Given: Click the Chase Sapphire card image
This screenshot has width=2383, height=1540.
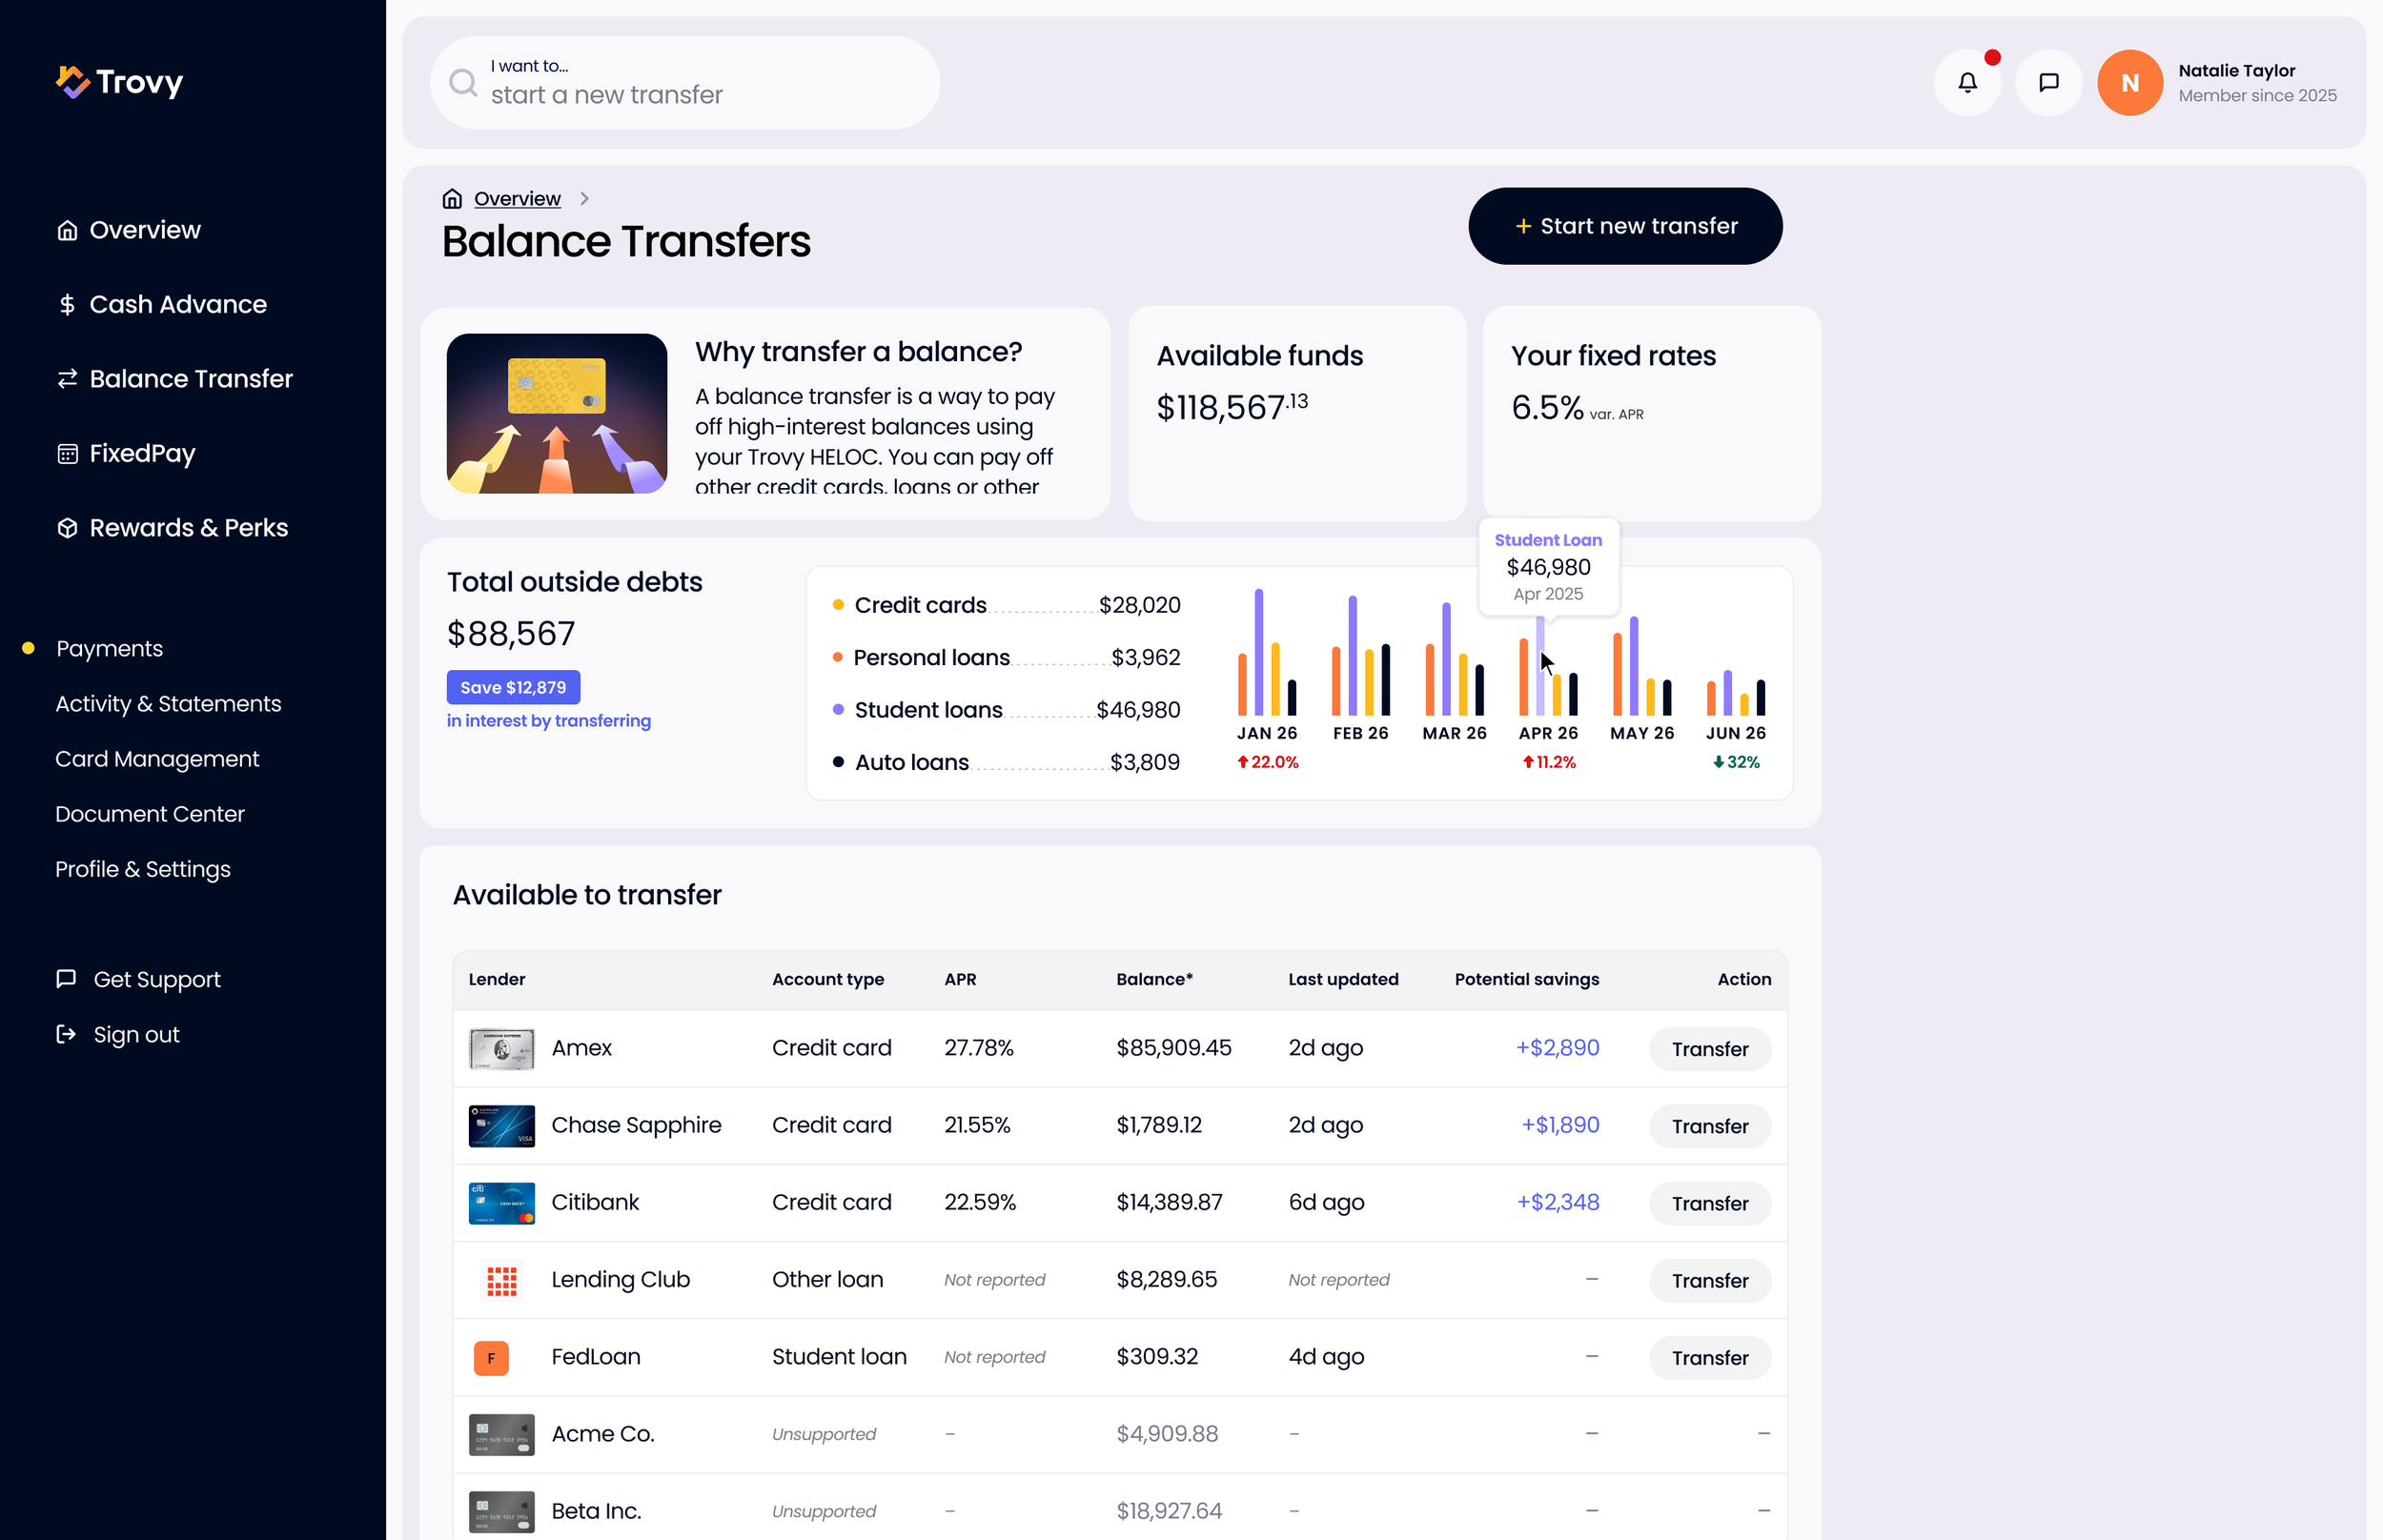Looking at the screenshot, I should click(x=502, y=1126).
